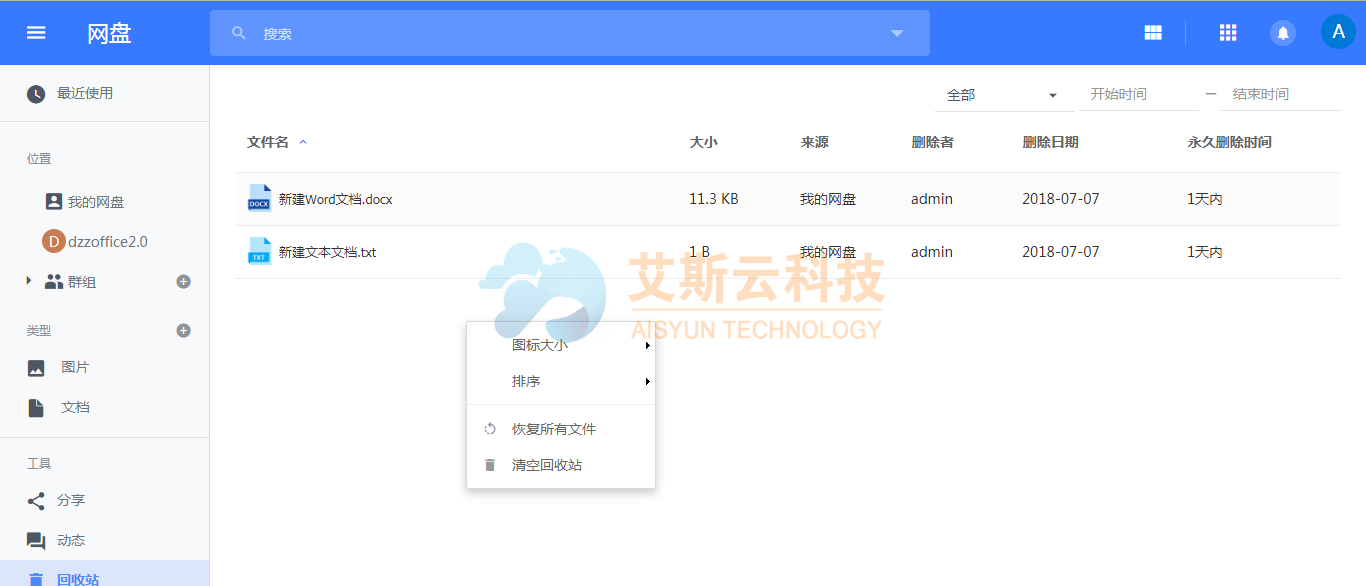1366x586 pixels.
Task: Open 分享 in the tools section
Action: [x=71, y=500]
